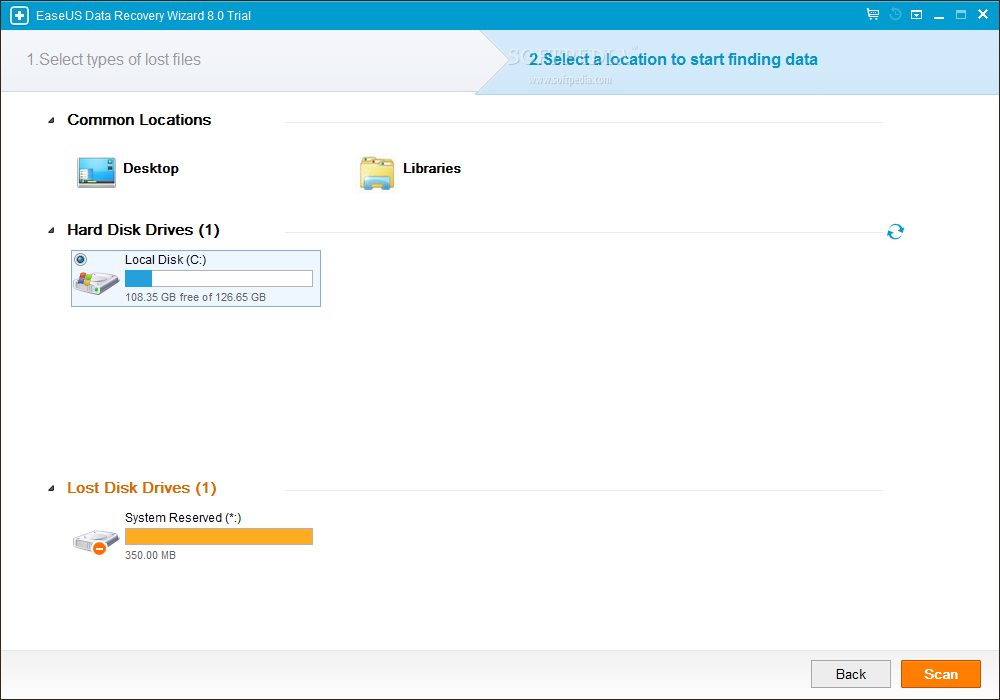Click the Common Locations heading
1000x700 pixels.
point(139,120)
